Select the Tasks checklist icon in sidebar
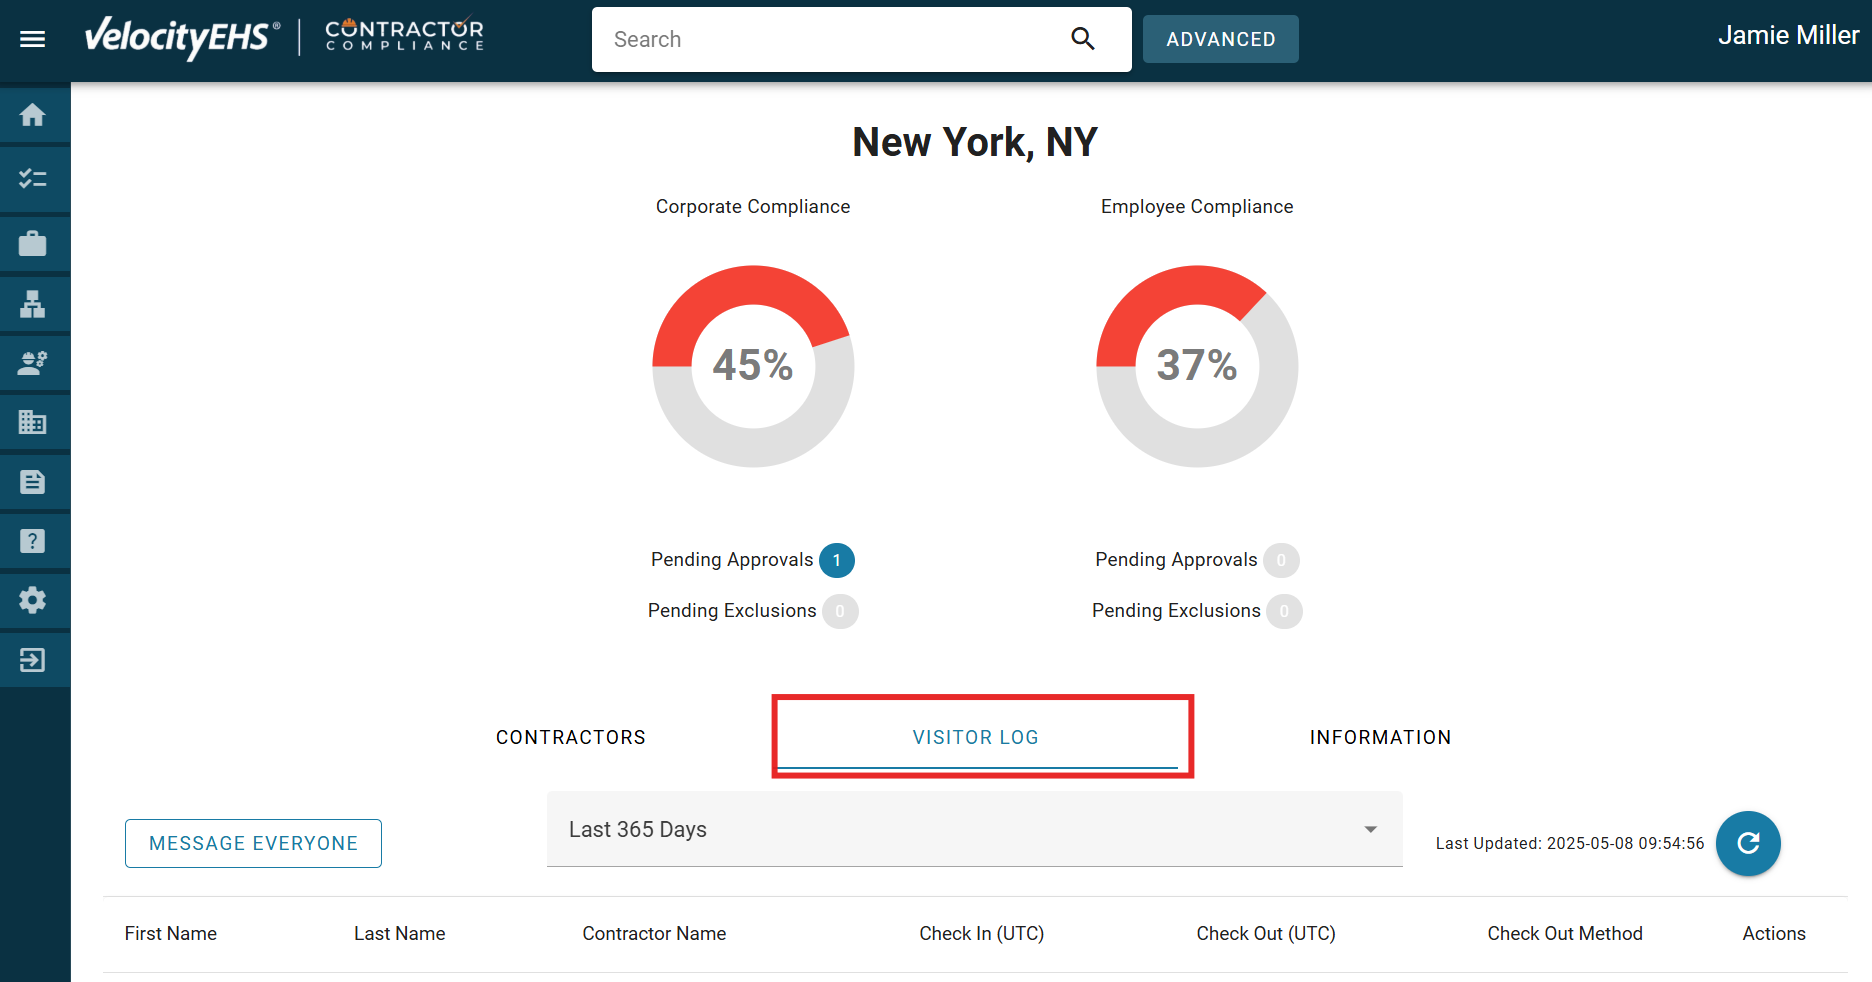 (33, 178)
